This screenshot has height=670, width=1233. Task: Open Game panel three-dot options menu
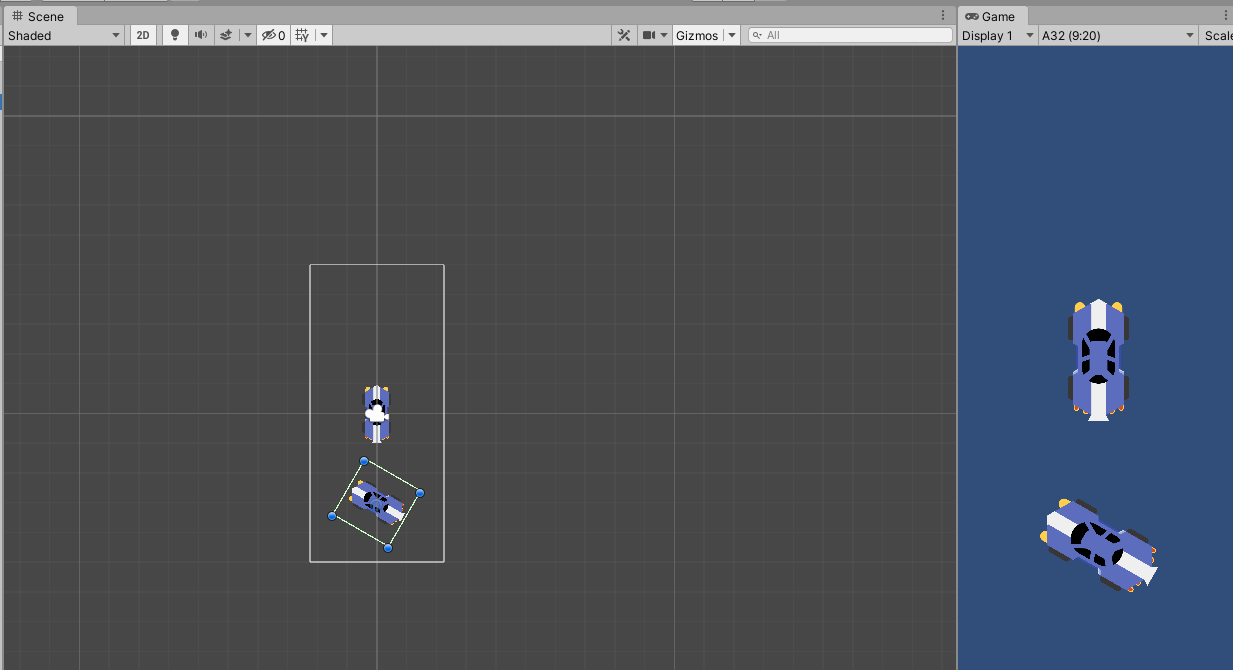1224,16
